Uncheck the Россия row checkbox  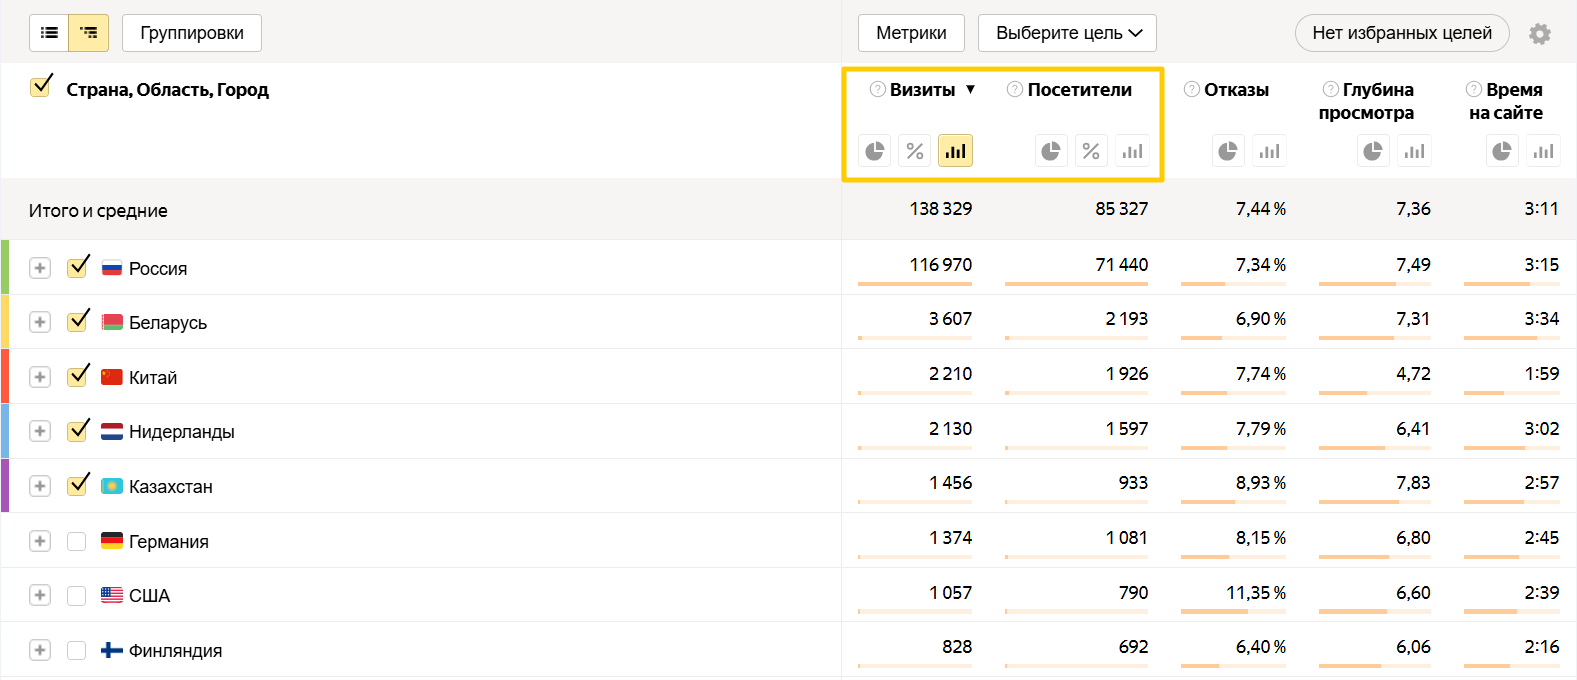coord(77,268)
